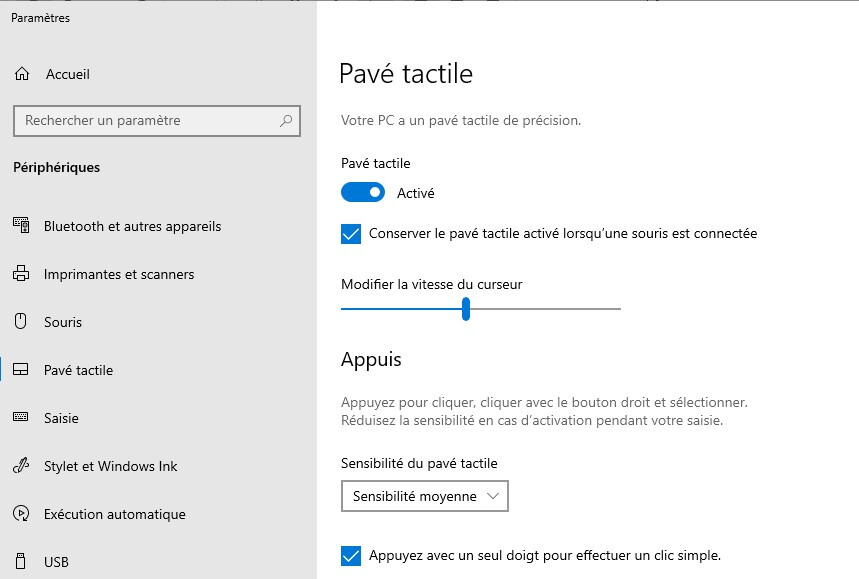Click the Imprimantes et scanners printer icon

[21, 274]
